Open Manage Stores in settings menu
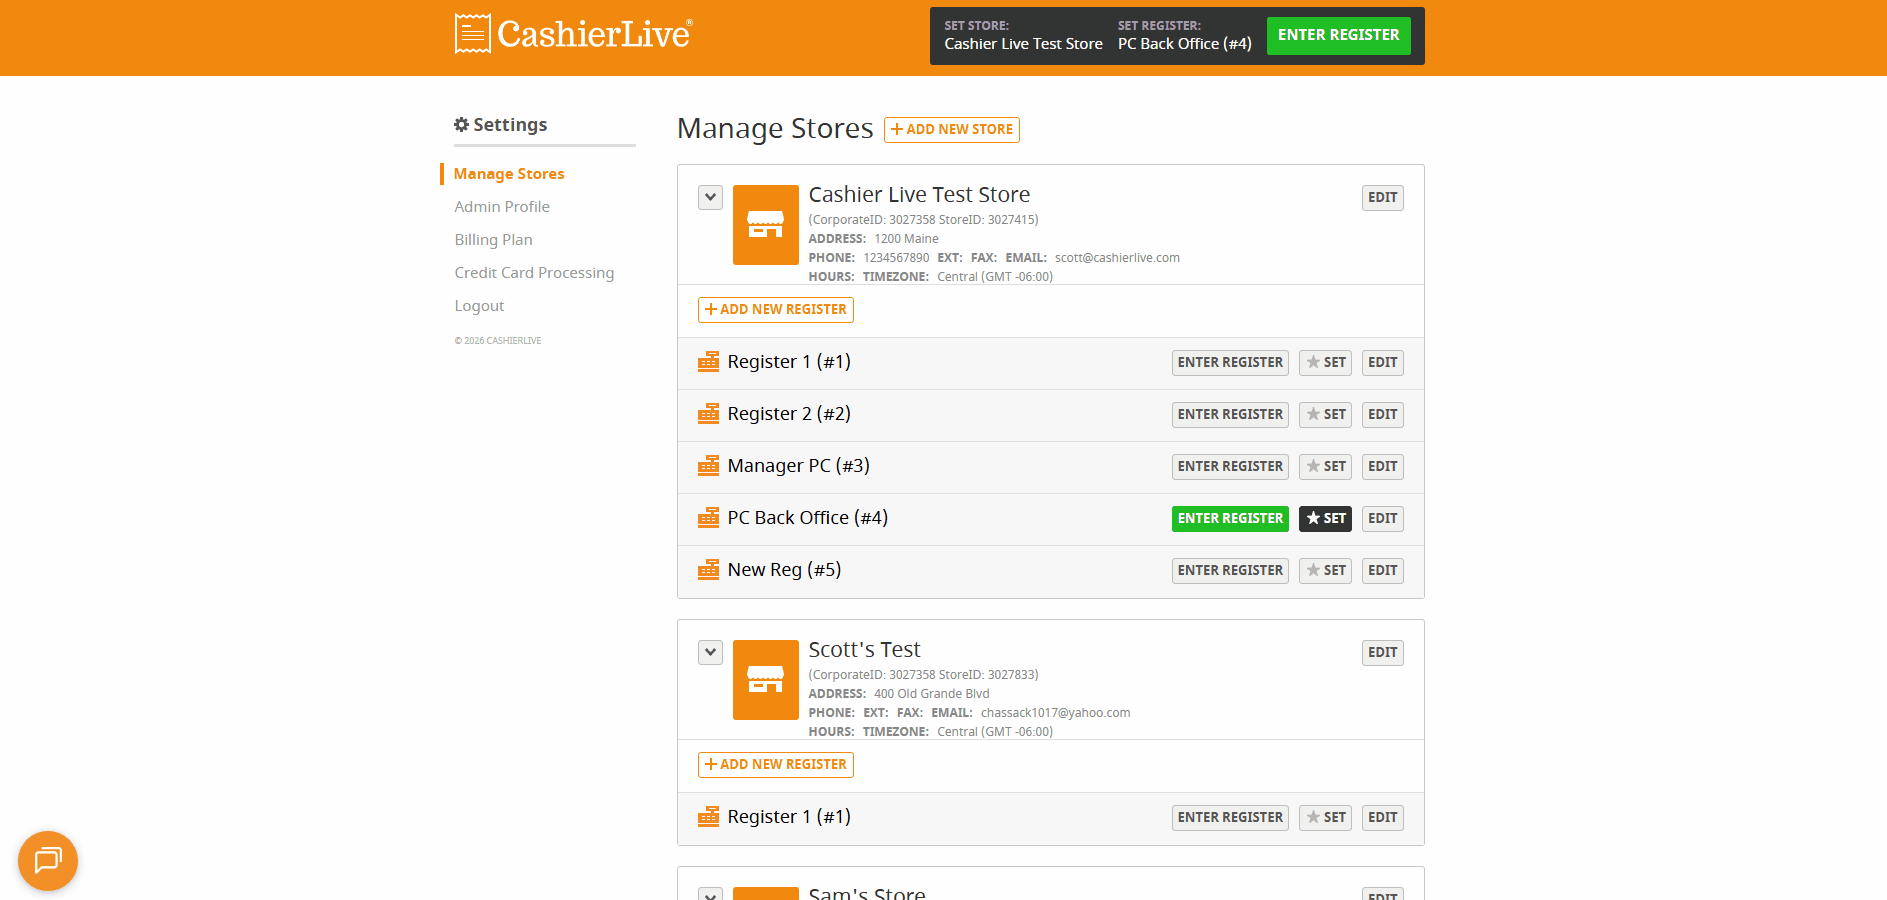This screenshot has height=900, width=1887. pos(509,174)
